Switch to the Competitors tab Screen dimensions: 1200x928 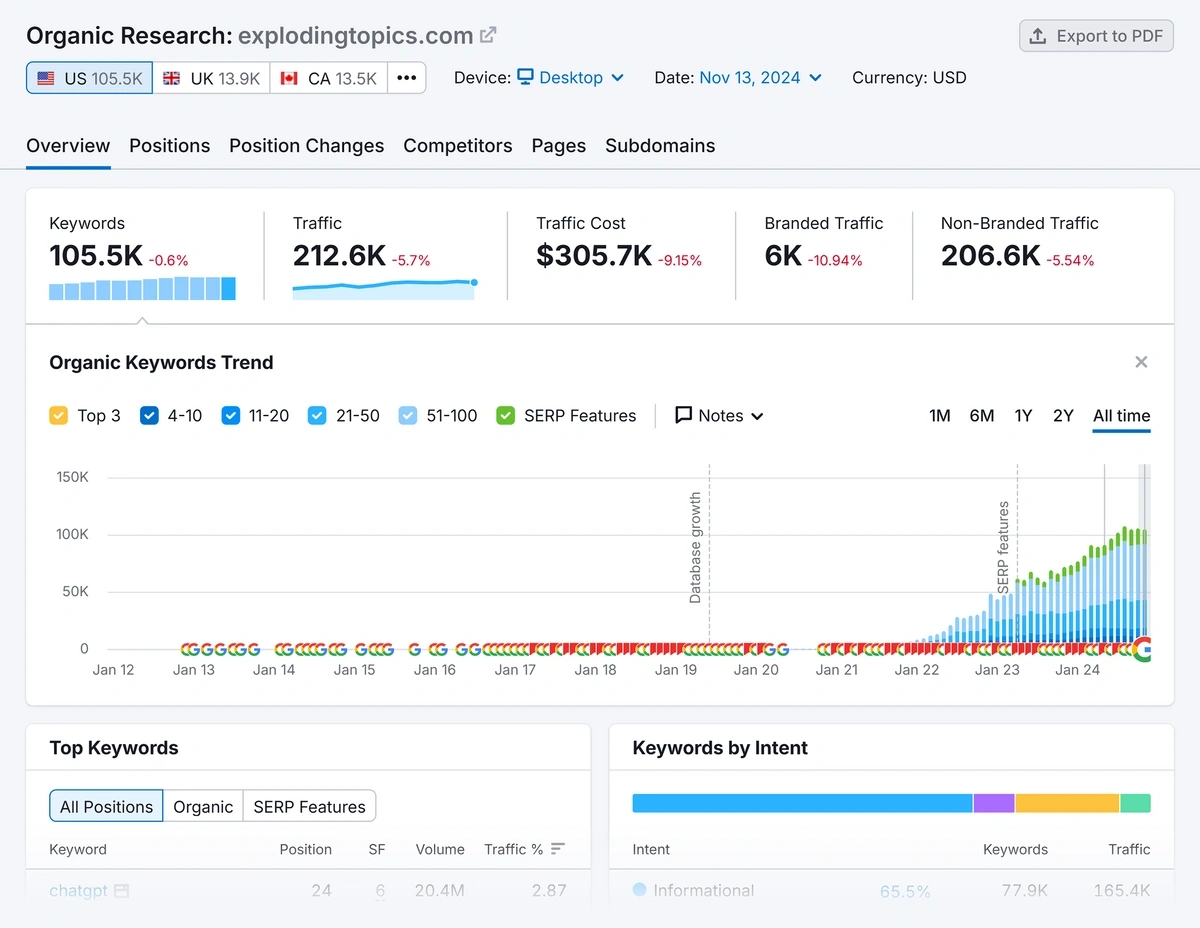coord(458,146)
